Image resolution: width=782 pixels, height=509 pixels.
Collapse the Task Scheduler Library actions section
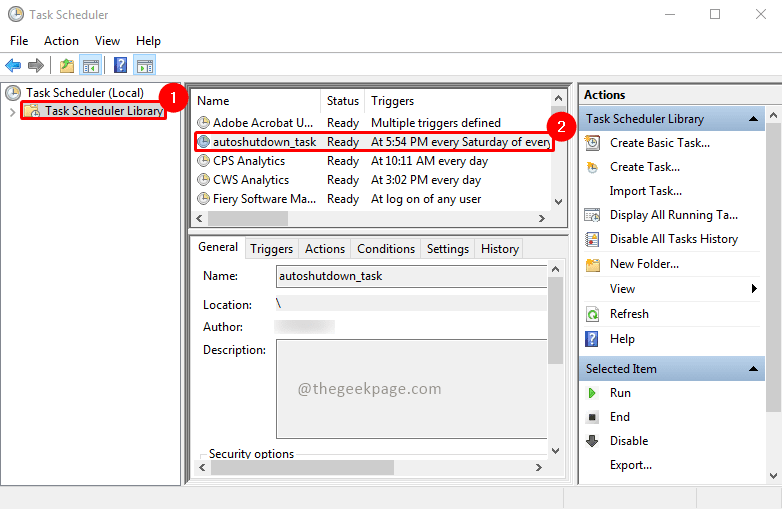pyautogui.click(x=753, y=119)
